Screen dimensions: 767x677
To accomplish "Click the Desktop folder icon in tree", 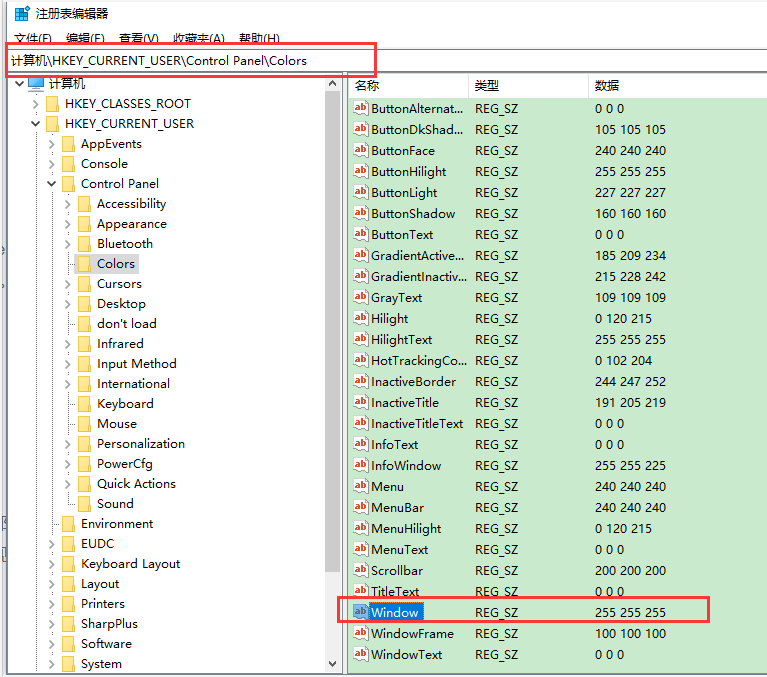I will tap(85, 304).
